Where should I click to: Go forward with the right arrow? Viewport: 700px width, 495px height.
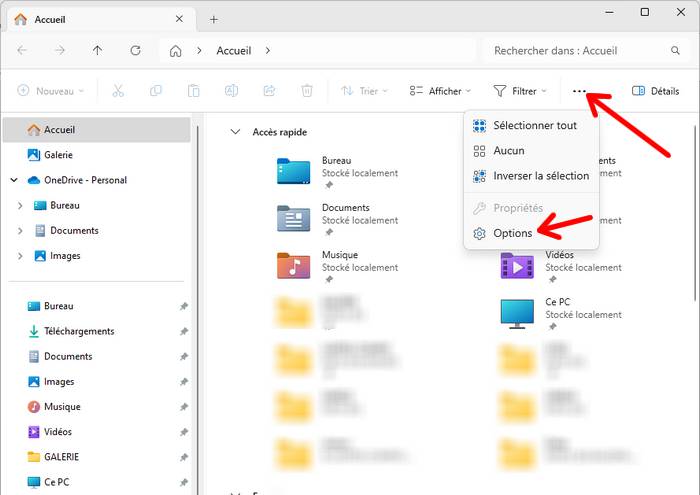click(x=60, y=50)
